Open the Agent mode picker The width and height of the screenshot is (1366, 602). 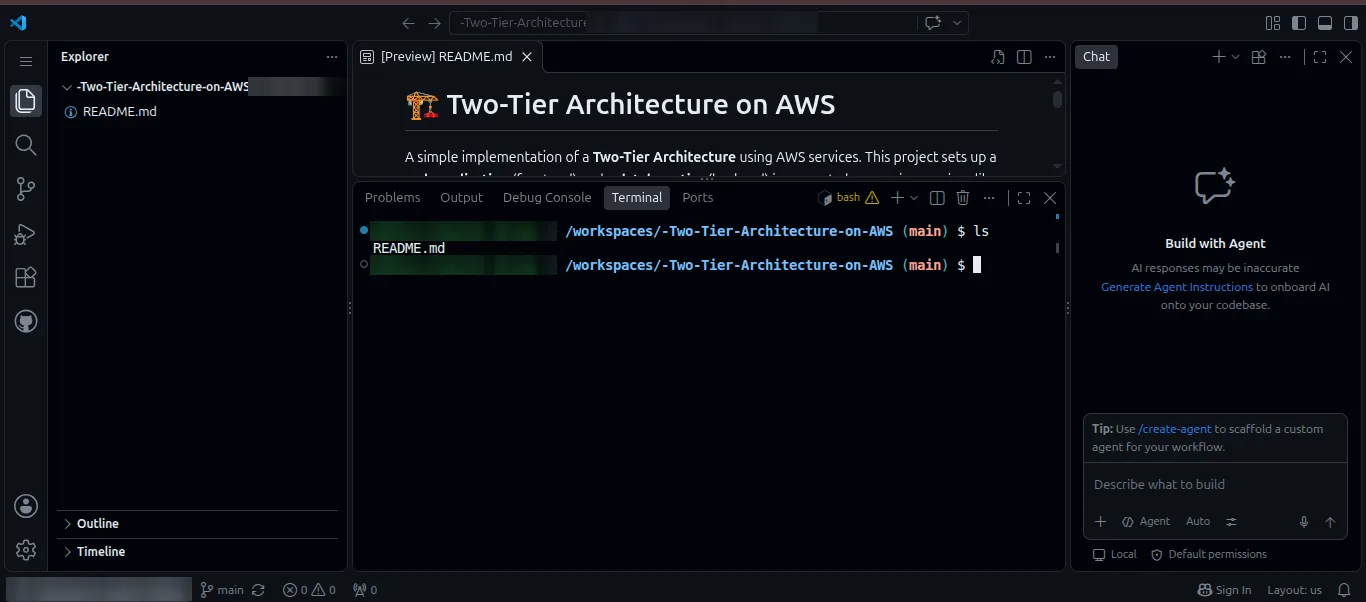point(1146,522)
